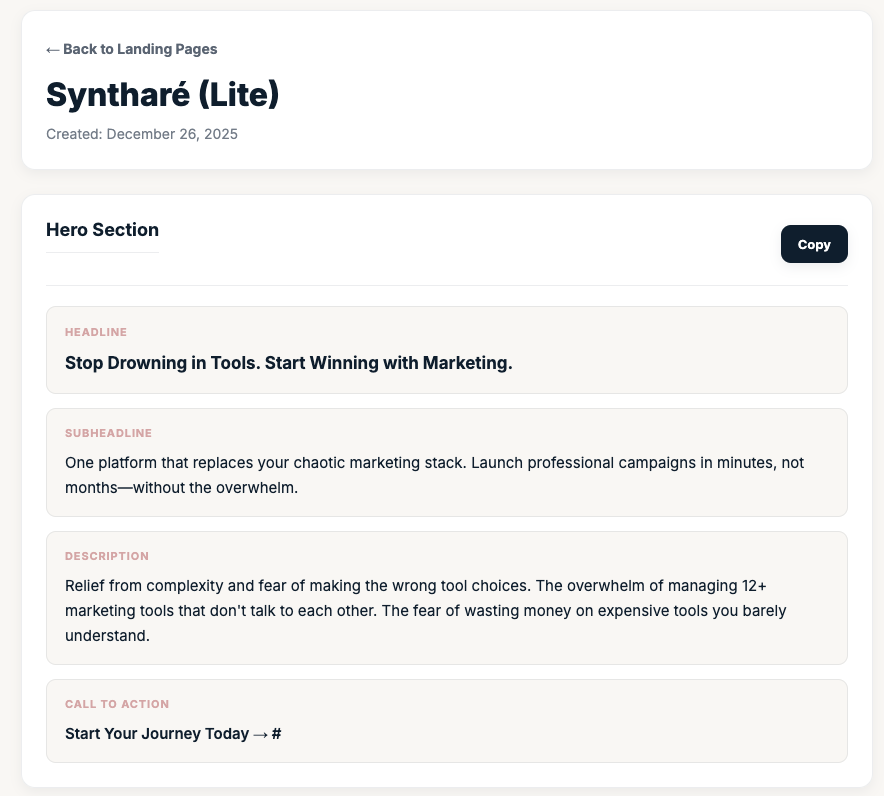Open Back to Landing Pages

(131, 49)
